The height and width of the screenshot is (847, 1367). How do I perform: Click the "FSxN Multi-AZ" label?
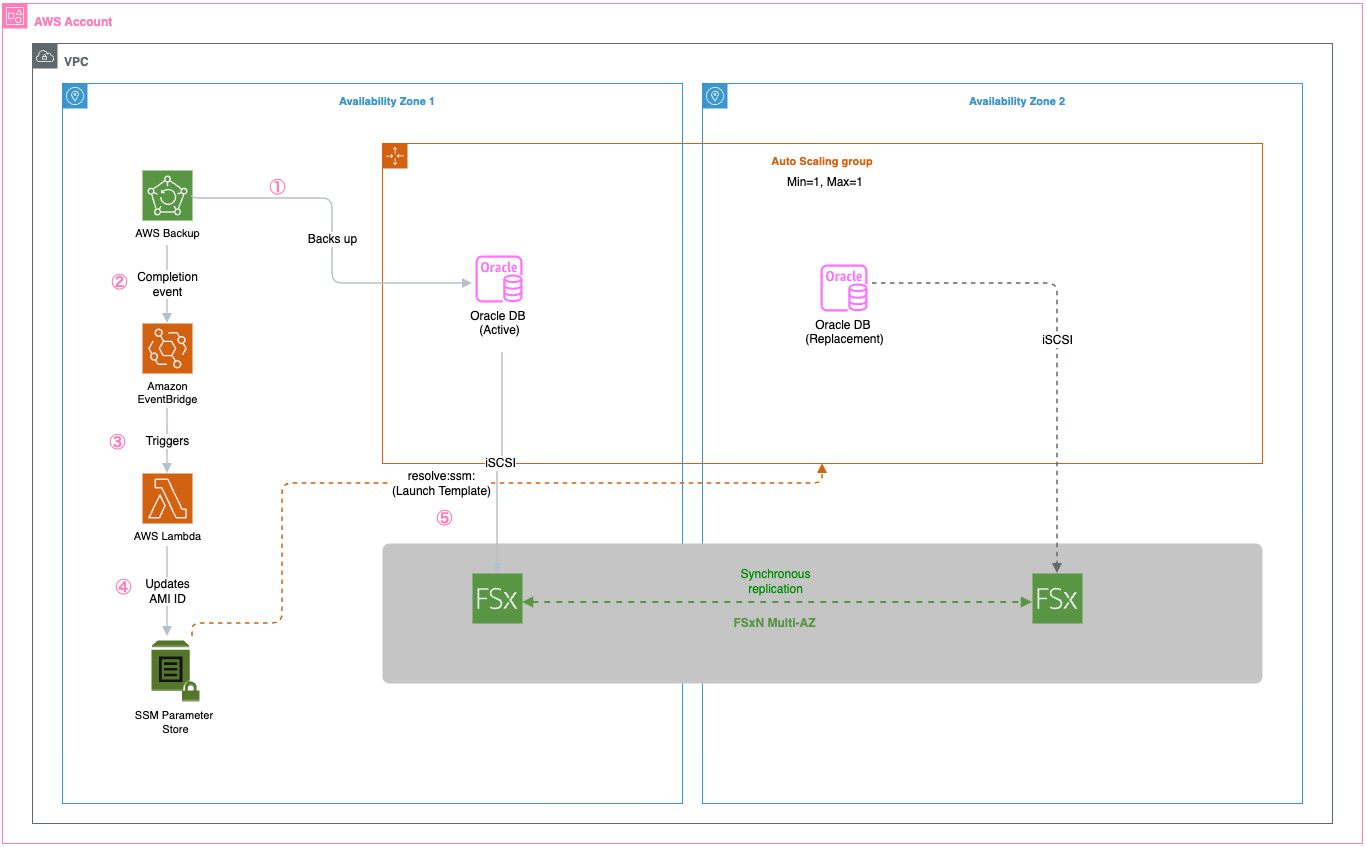tap(776, 621)
